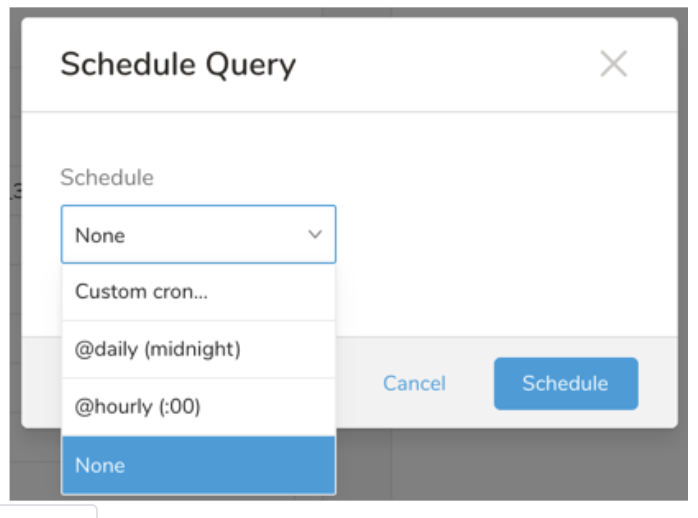Click the empty dialog body right of dropdown
This screenshot has height=518, width=698.
500,235
